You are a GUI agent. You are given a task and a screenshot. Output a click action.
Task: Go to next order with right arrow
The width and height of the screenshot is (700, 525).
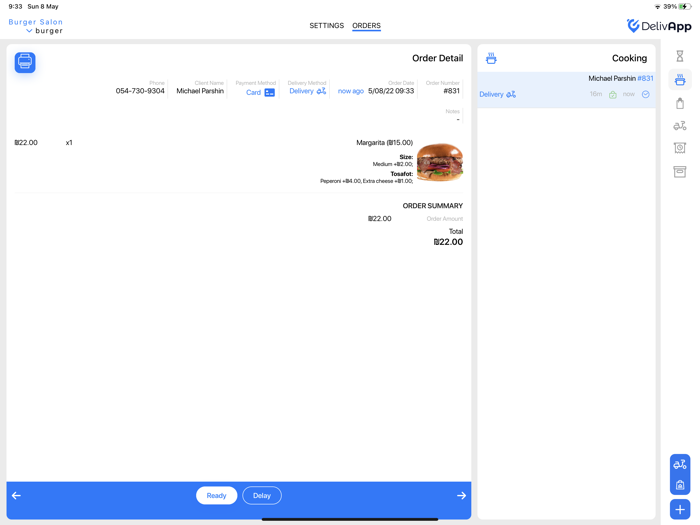(x=461, y=495)
